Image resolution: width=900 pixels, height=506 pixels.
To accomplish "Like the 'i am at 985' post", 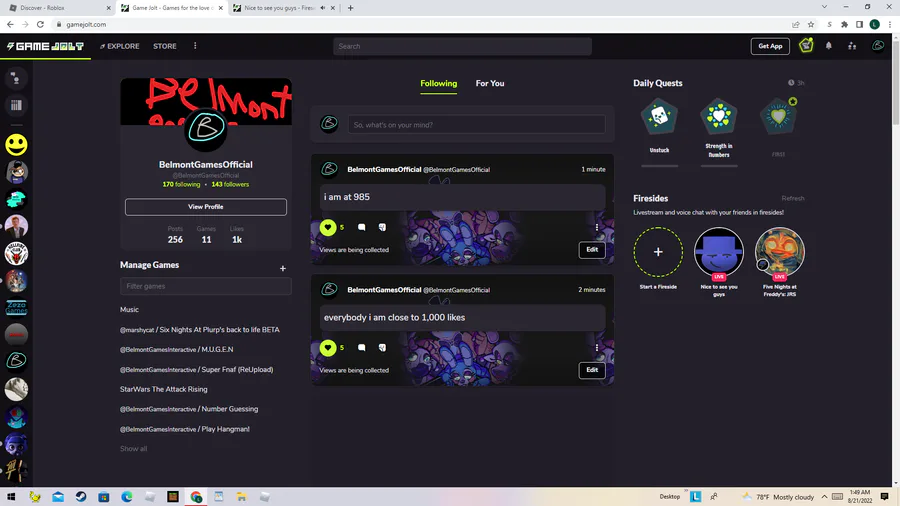I will [x=328, y=227].
